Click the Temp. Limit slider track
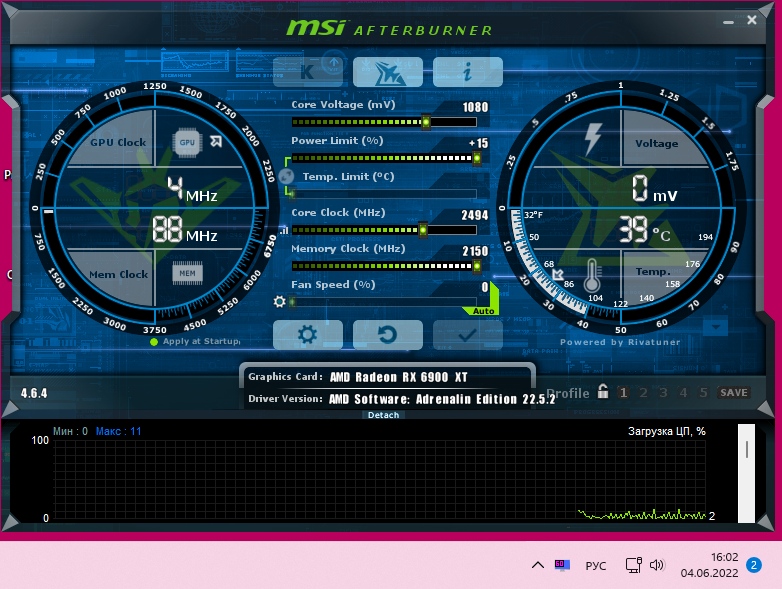782x589 pixels. pyautogui.click(x=384, y=194)
